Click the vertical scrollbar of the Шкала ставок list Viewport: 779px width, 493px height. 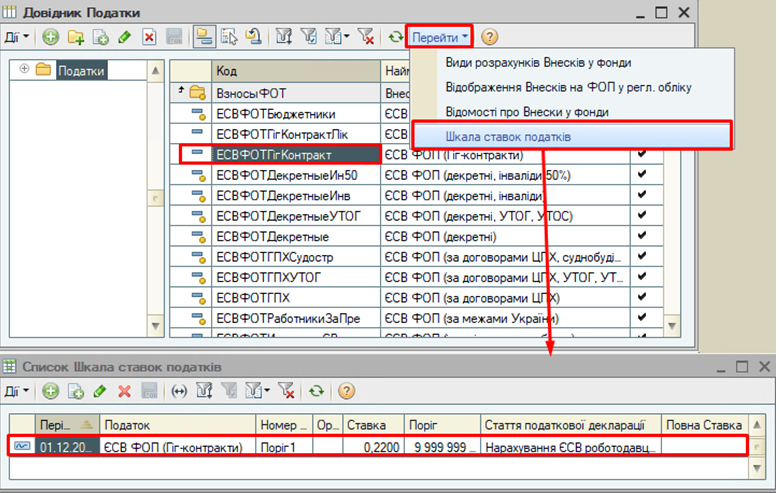[x=765, y=445]
